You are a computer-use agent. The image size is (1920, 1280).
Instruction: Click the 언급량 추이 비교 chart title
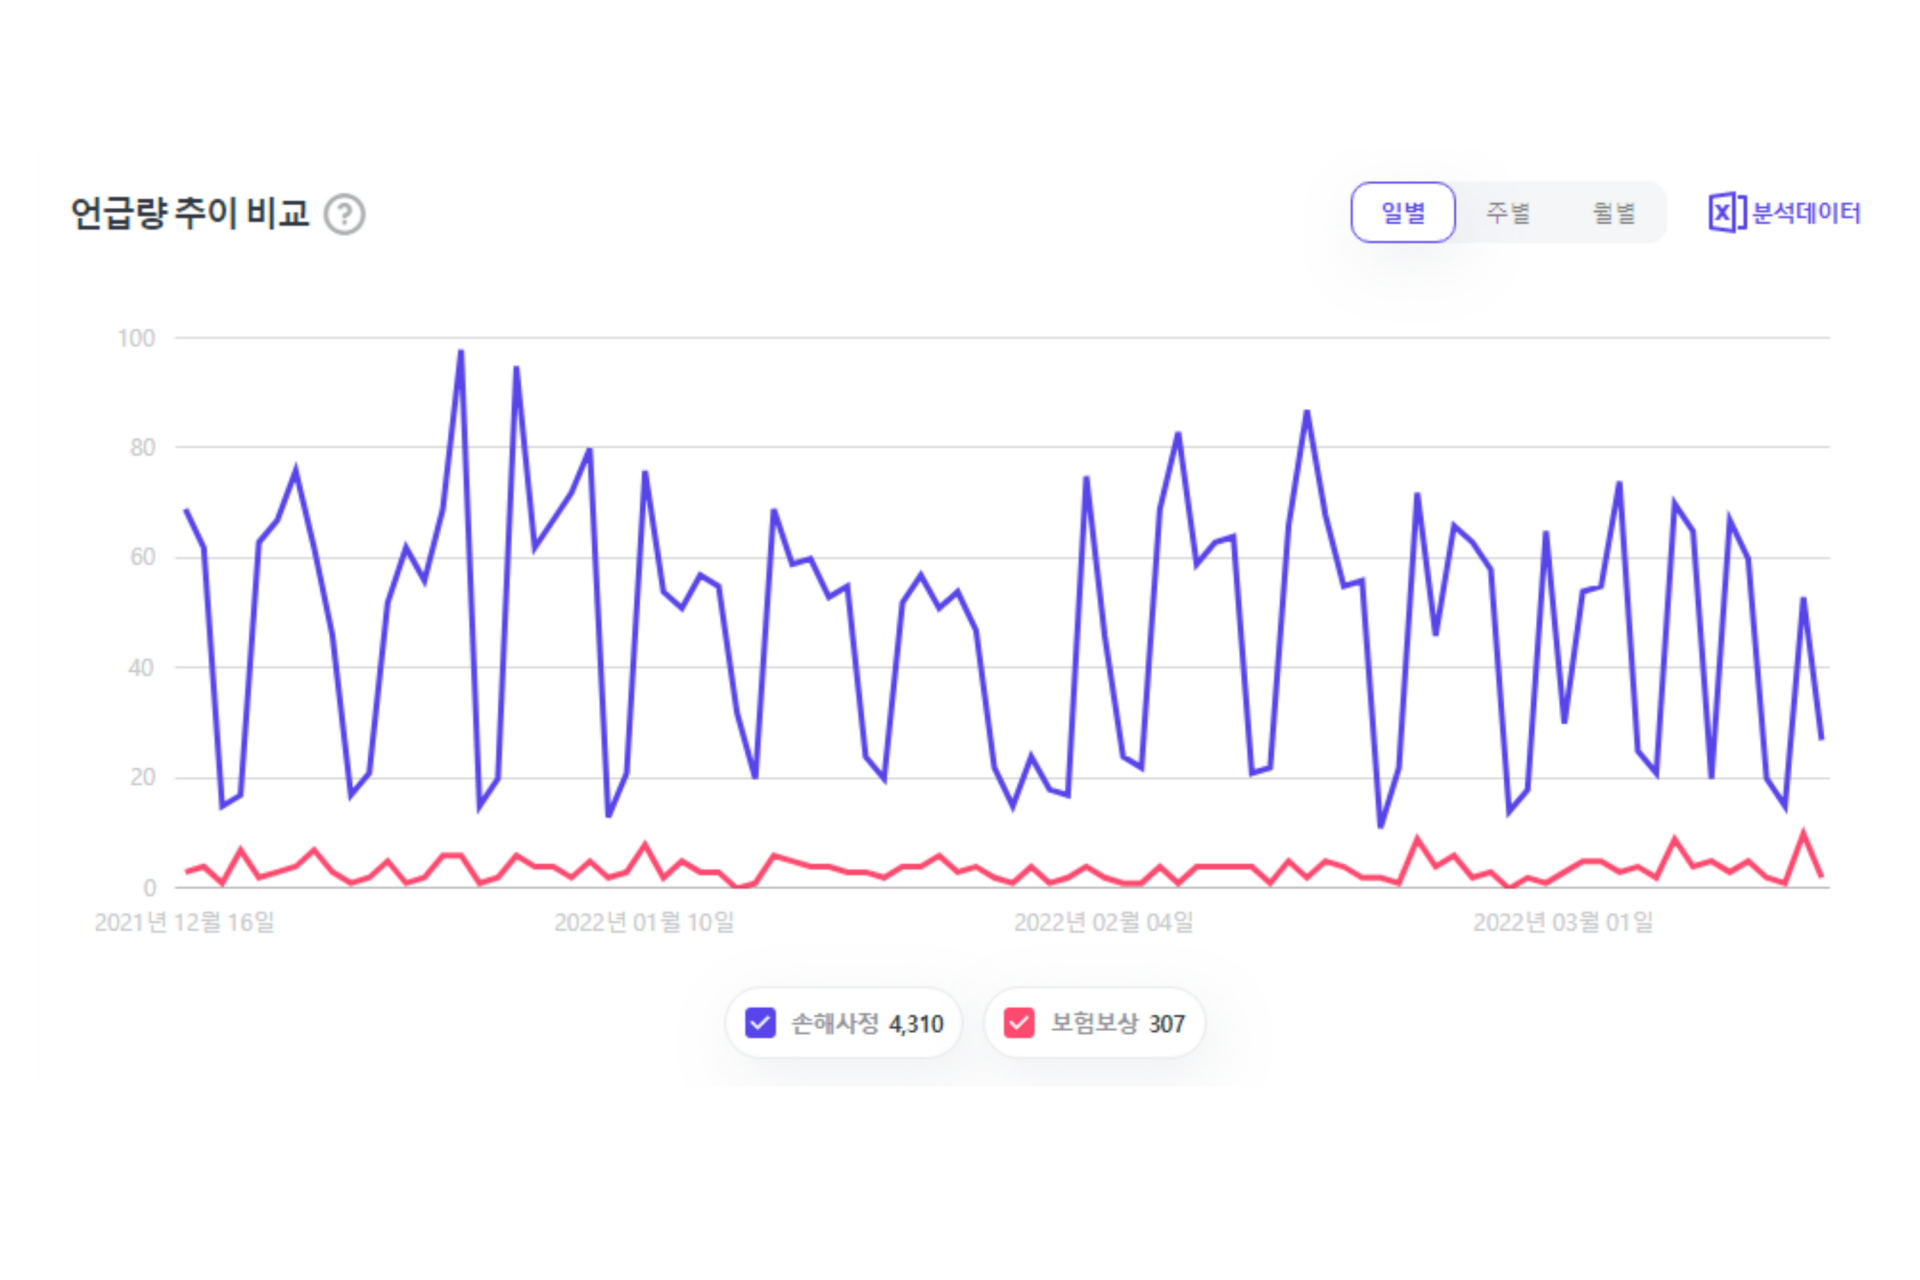(x=190, y=213)
